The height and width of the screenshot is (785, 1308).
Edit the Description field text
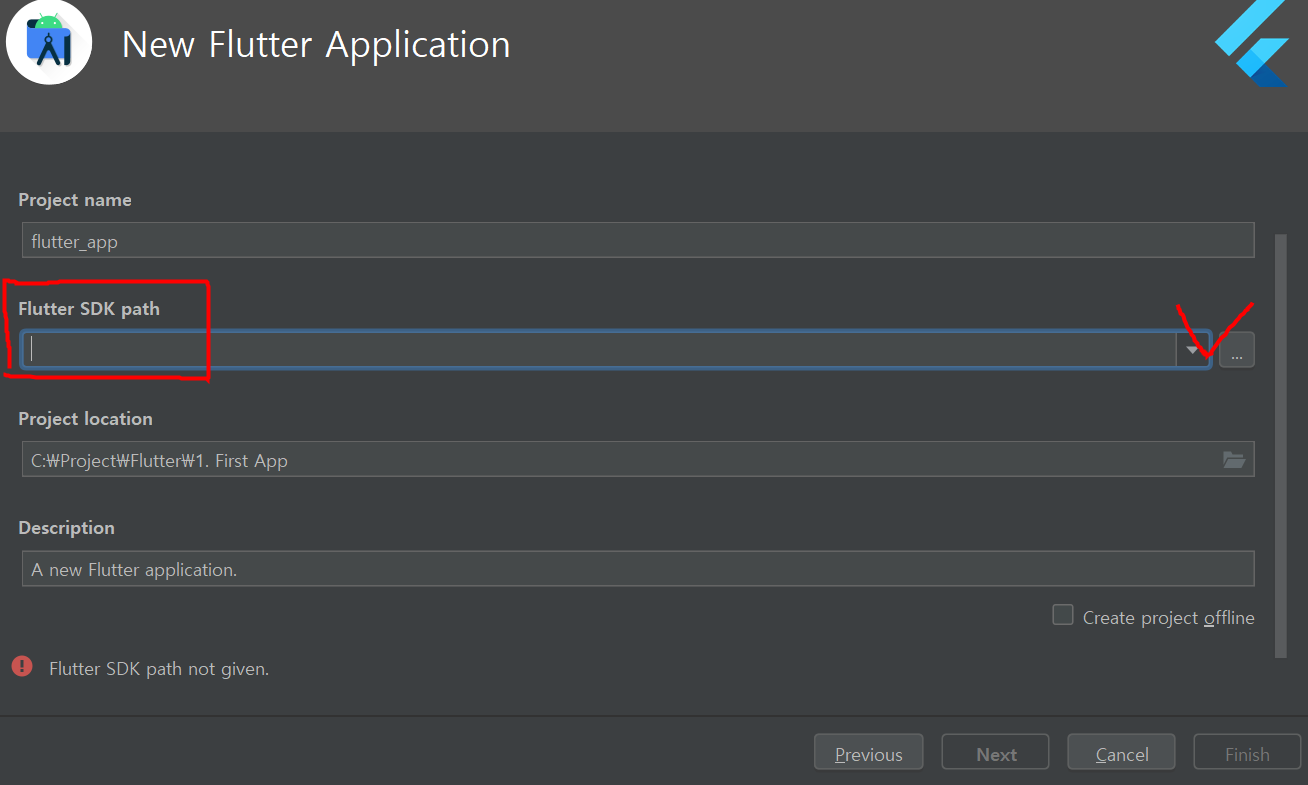[x=638, y=569]
